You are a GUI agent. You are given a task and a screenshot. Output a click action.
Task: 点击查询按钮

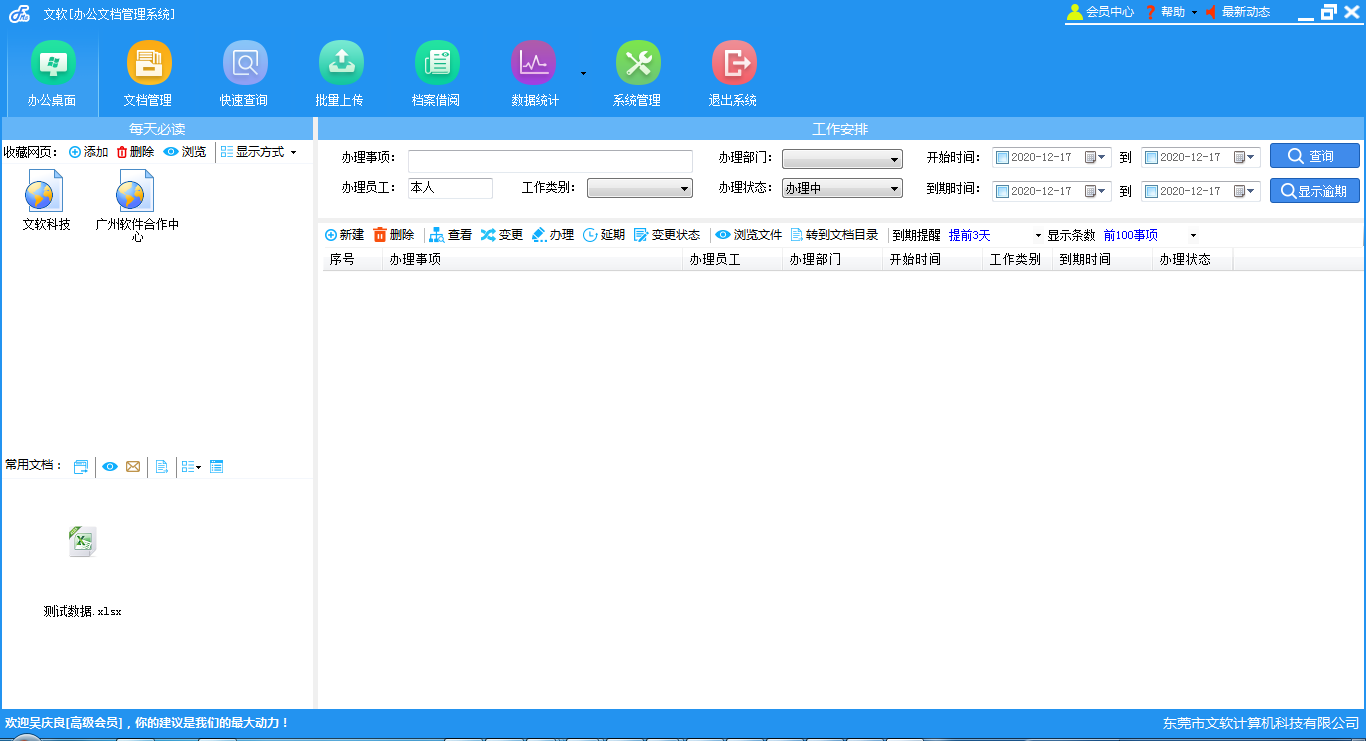(1314, 156)
